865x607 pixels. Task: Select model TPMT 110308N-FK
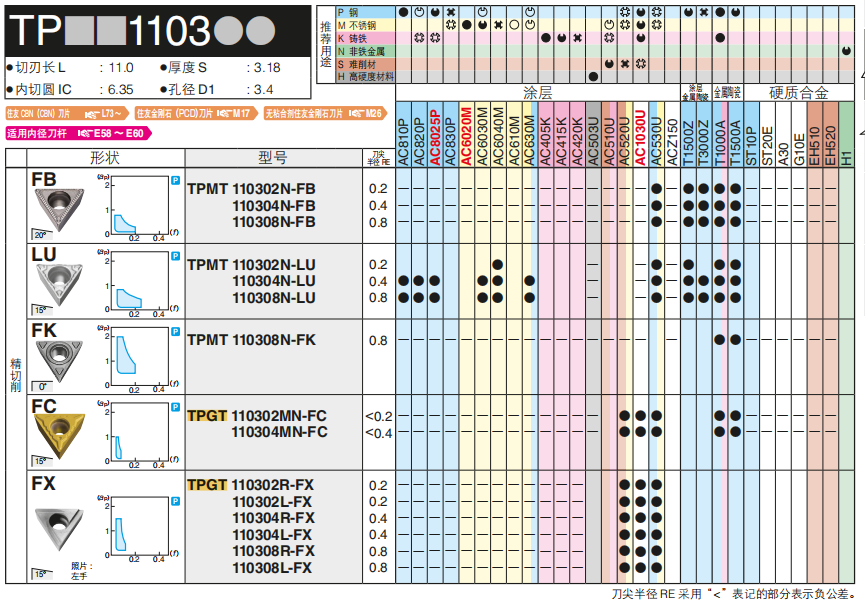[251, 340]
